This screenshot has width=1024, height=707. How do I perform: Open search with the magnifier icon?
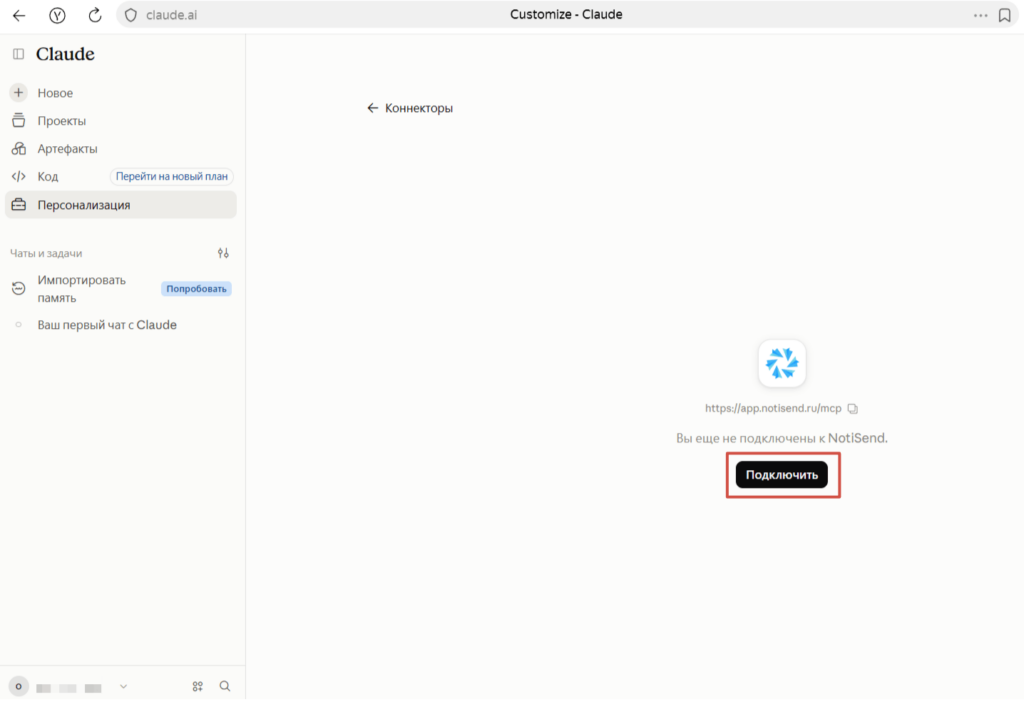point(225,686)
